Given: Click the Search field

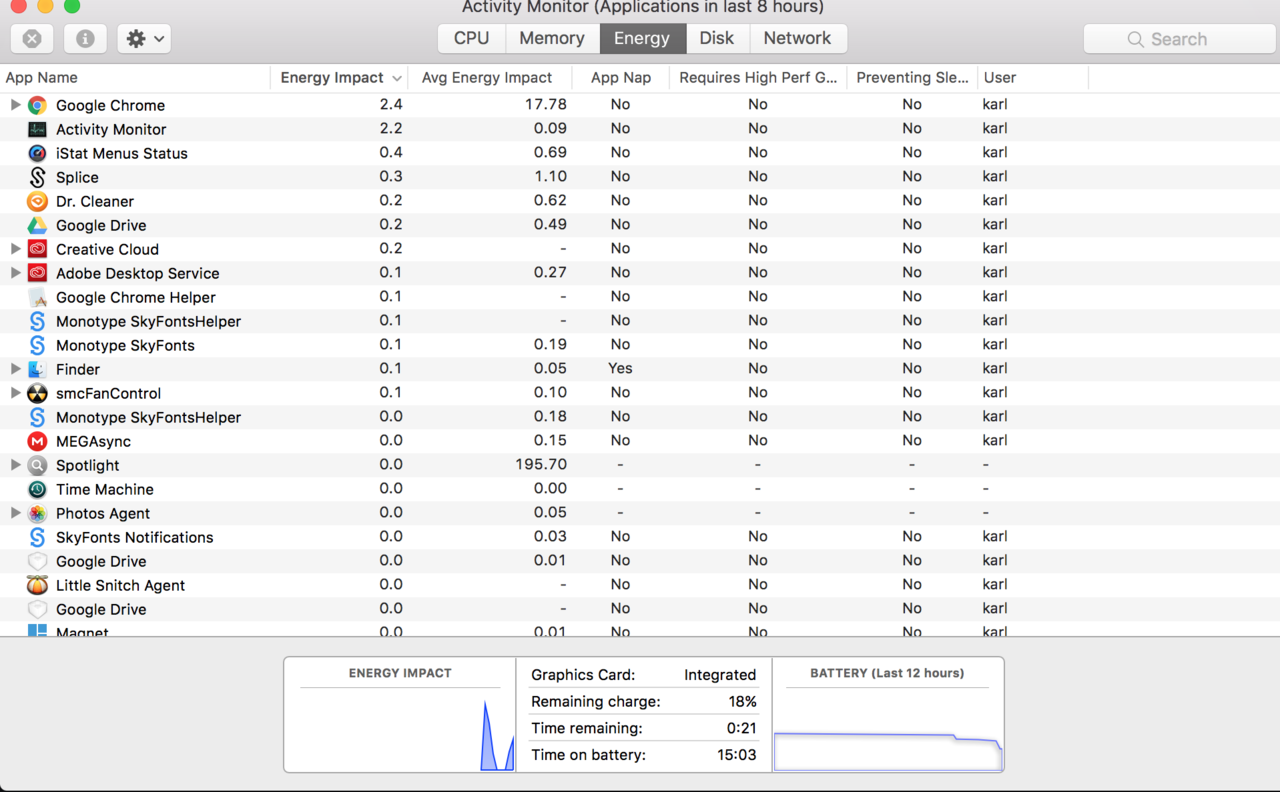Looking at the screenshot, I should coord(1180,39).
